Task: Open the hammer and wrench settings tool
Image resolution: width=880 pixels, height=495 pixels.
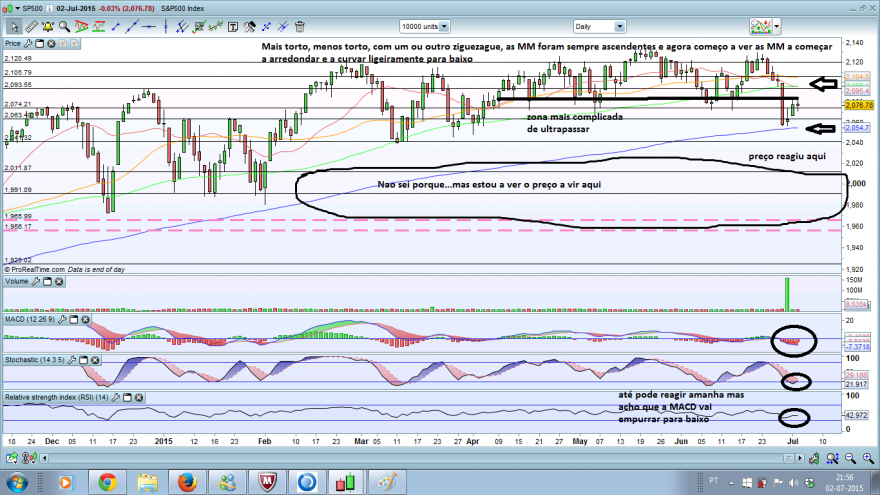Action: tap(249, 26)
